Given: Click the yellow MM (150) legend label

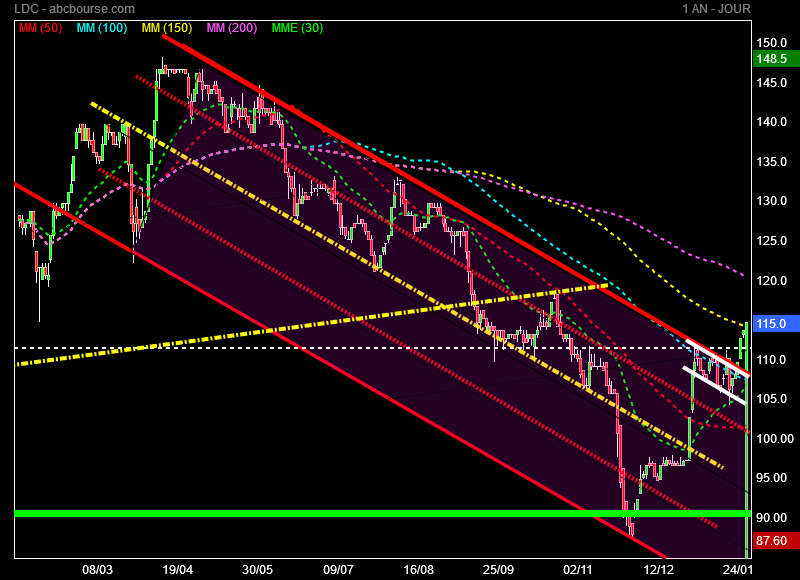Looking at the screenshot, I should [167, 28].
